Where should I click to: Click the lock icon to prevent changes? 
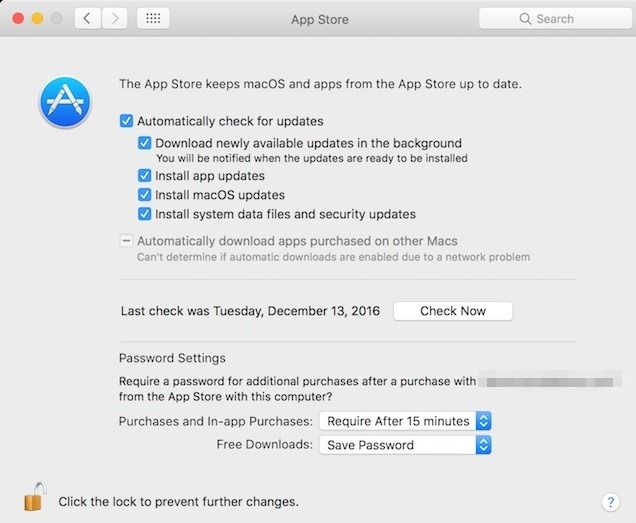[35, 497]
